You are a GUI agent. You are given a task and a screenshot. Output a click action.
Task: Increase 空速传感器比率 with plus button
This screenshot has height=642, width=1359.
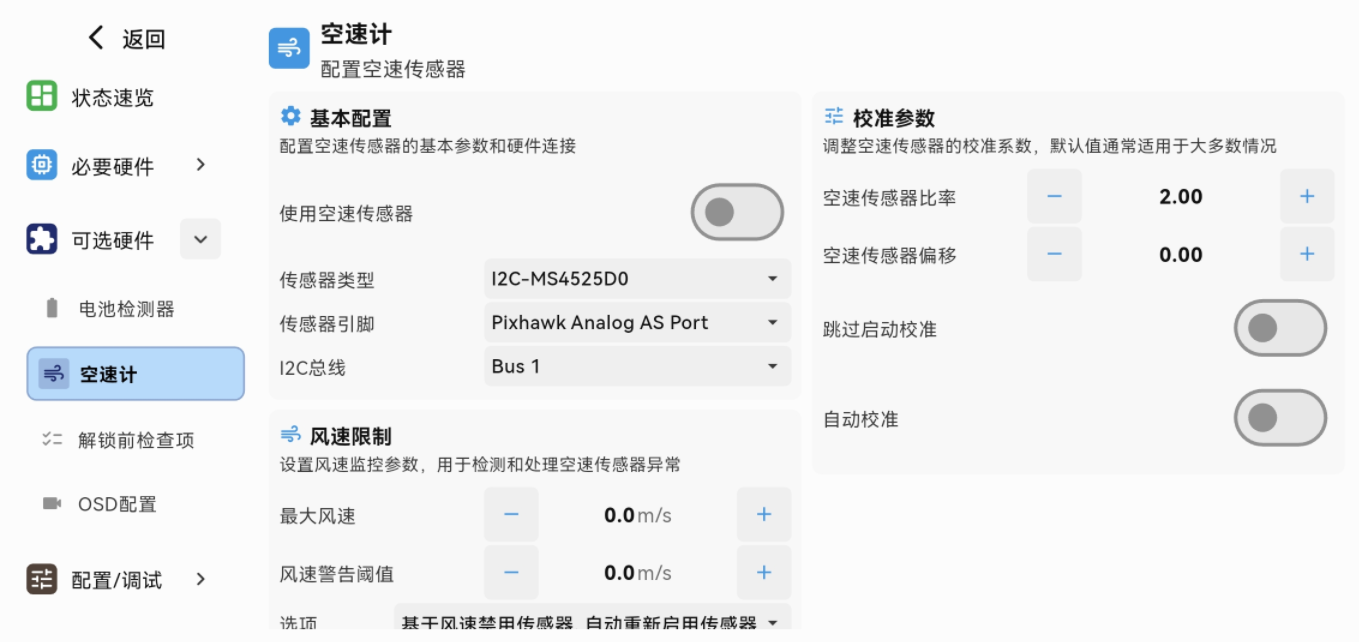point(1306,197)
